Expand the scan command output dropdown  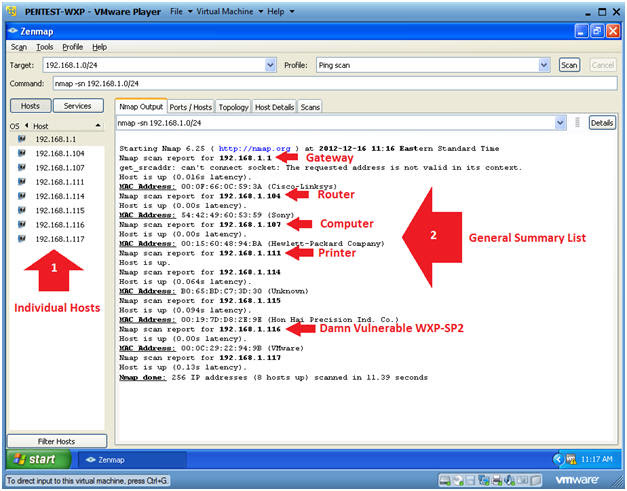[x=560, y=123]
